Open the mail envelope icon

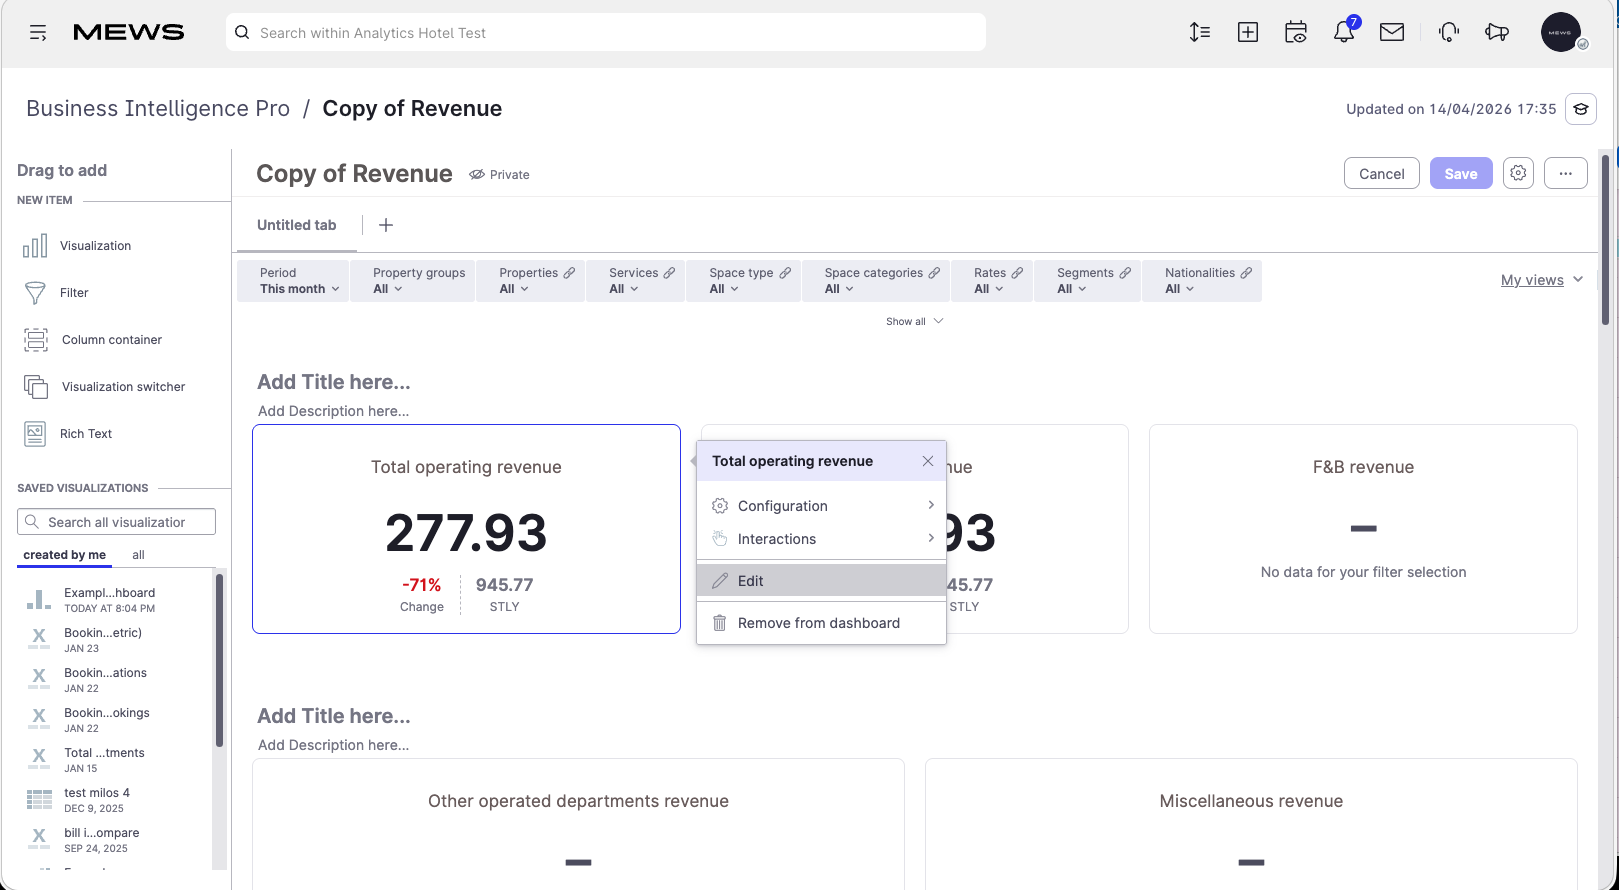click(1392, 32)
